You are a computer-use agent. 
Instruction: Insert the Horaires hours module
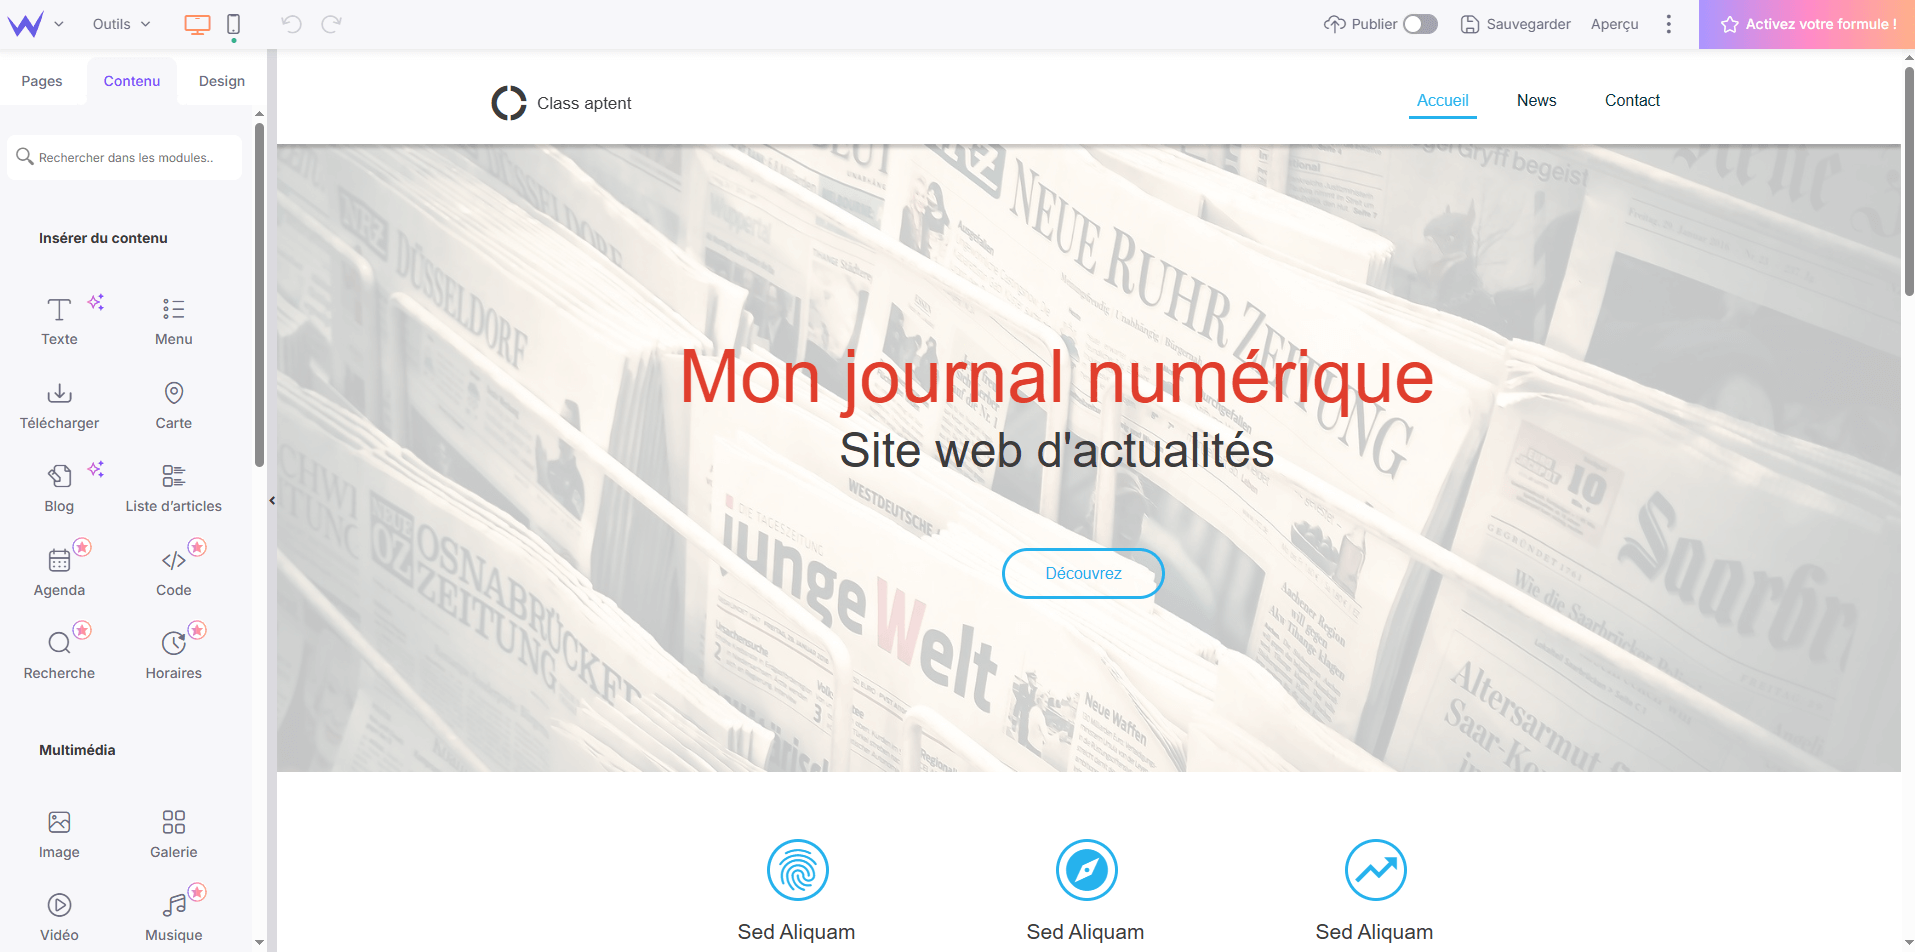(173, 654)
